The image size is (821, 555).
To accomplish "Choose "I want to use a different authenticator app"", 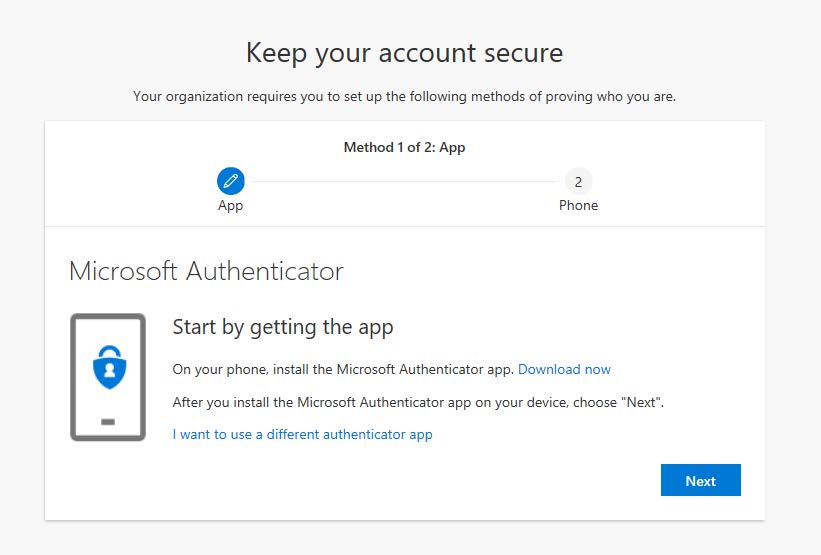I will tap(303, 435).
